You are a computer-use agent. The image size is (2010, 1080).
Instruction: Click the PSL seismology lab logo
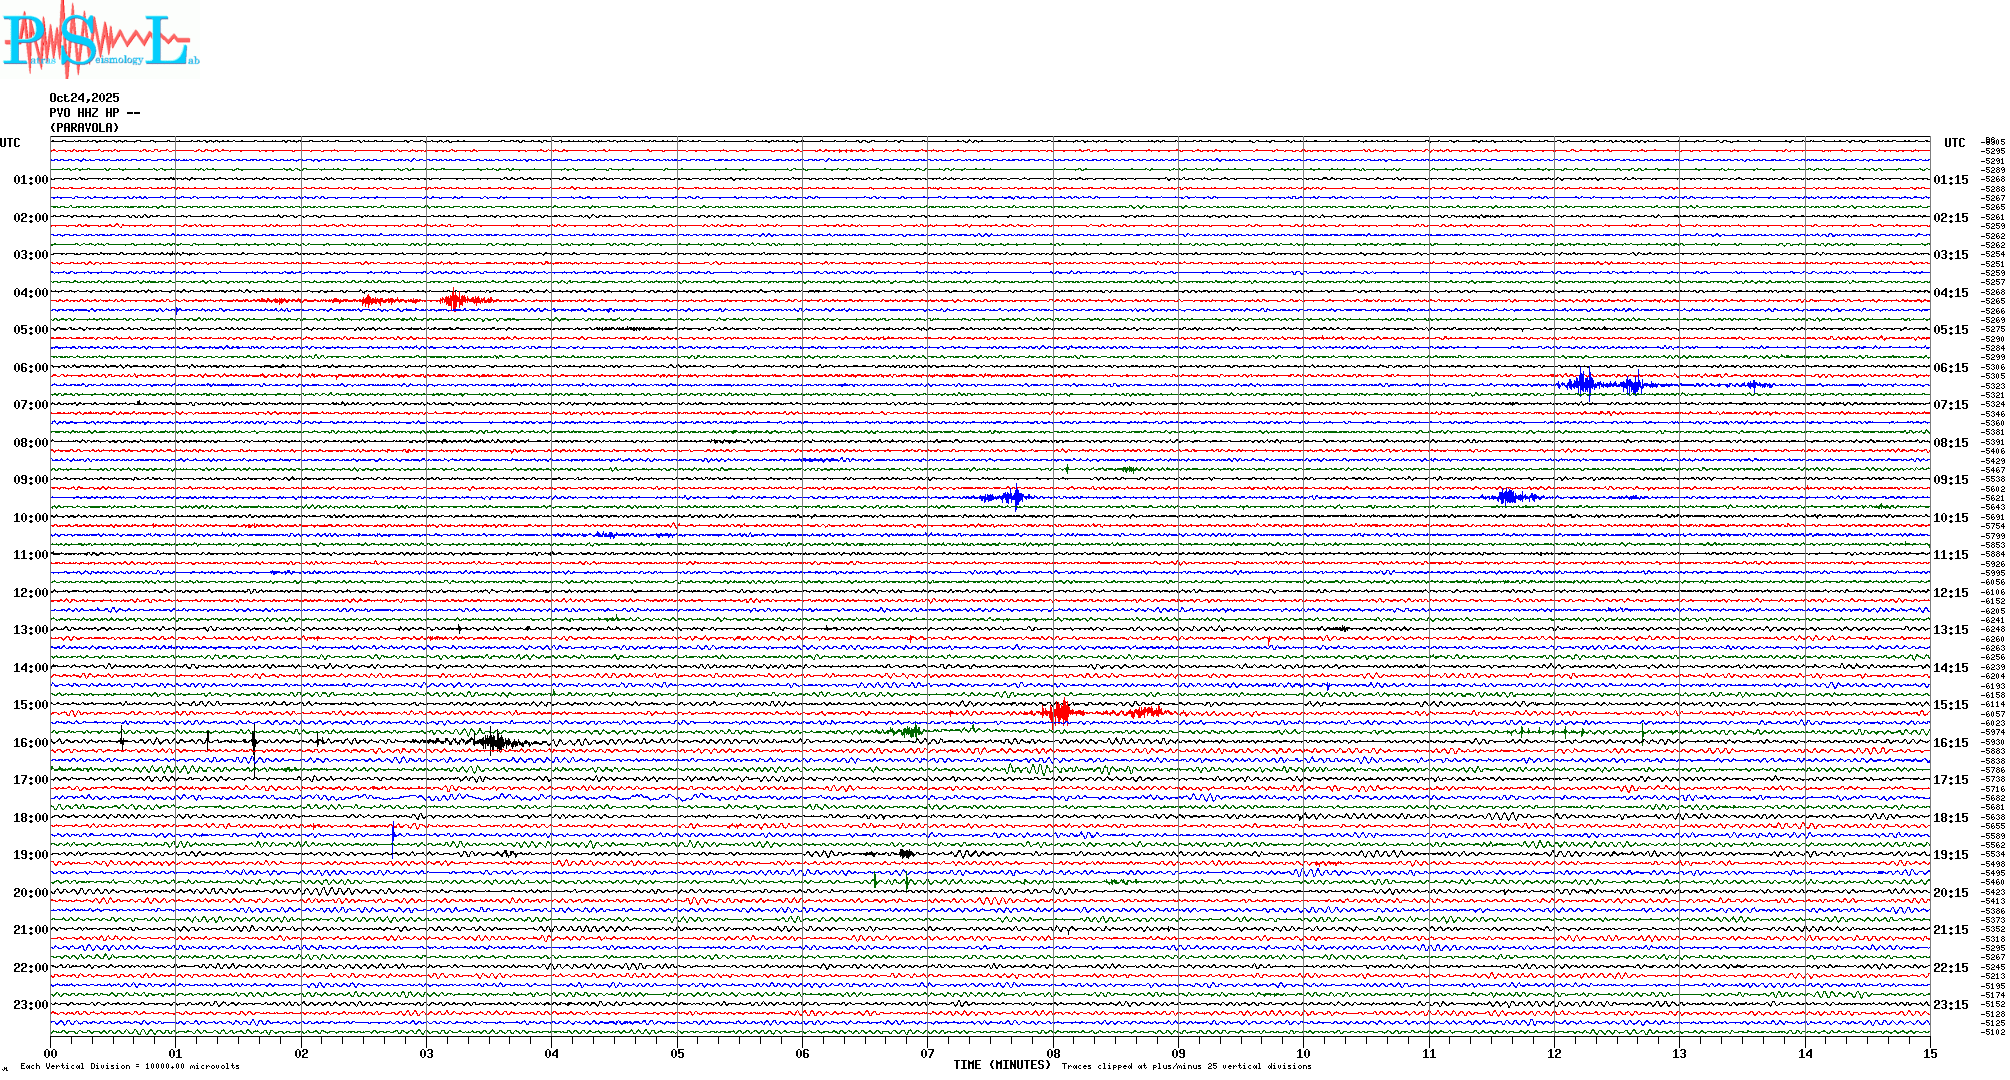pyautogui.click(x=100, y=40)
